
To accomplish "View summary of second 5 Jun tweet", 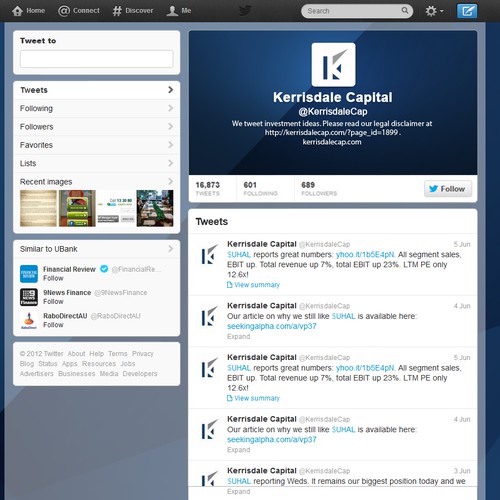I will pyautogui.click(x=253, y=398).
